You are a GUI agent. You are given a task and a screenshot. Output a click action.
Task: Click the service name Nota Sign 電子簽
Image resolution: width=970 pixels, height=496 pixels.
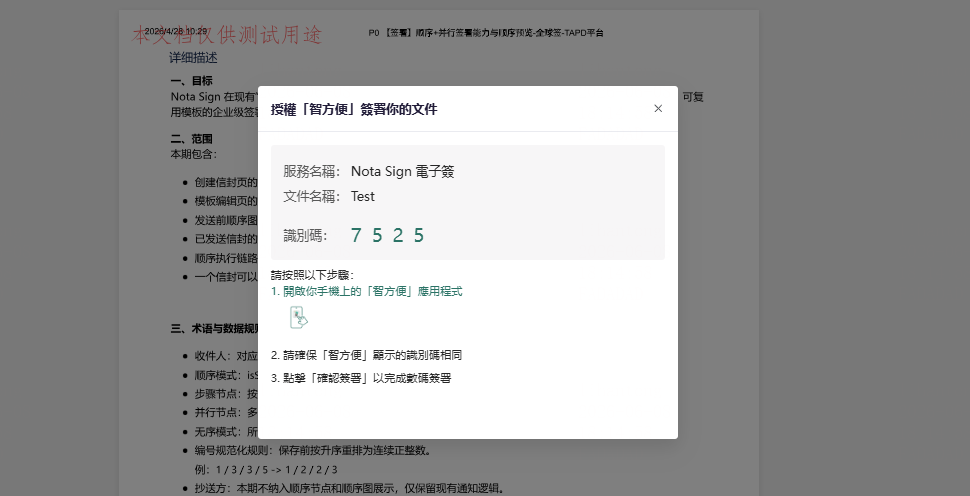(403, 171)
